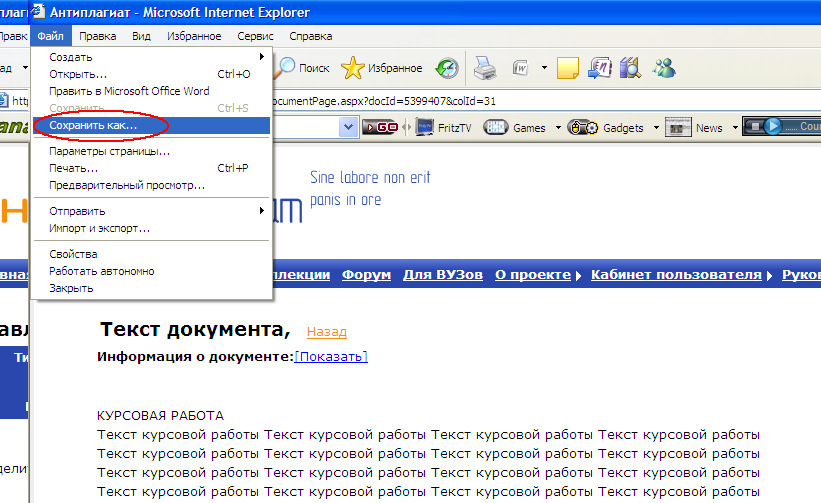
Task: Click the Edit with Word icon
Action: point(520,68)
